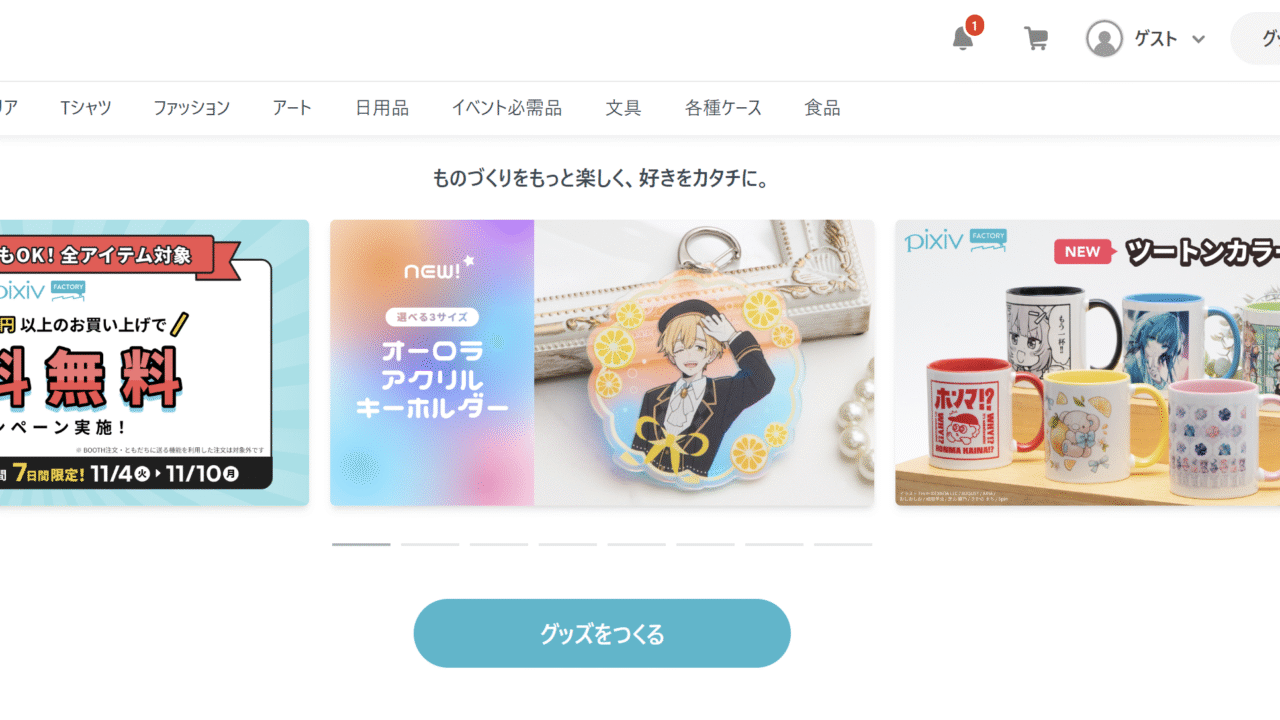Select the アート category tab
The width and height of the screenshot is (1280, 720).
point(292,108)
